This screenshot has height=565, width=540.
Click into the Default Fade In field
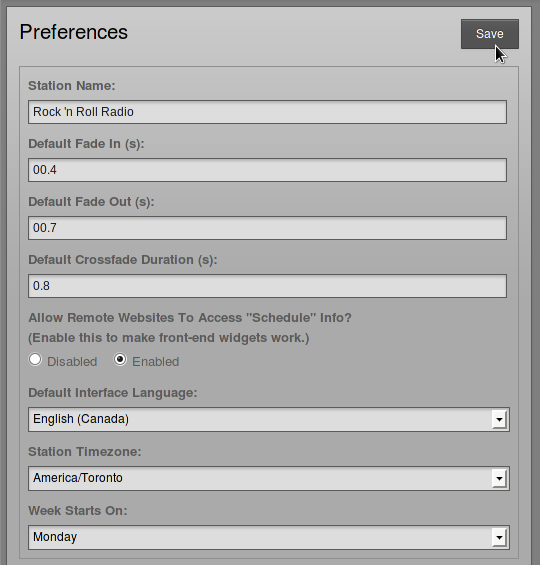pyautogui.click(x=267, y=170)
